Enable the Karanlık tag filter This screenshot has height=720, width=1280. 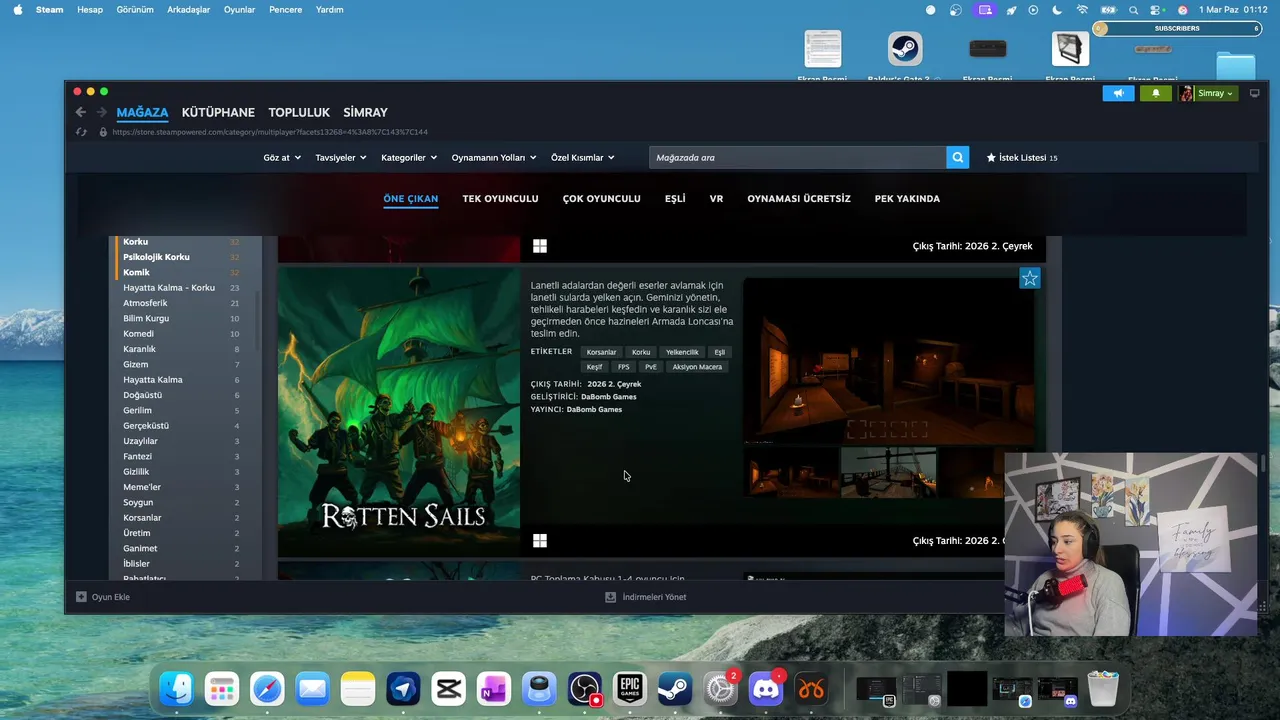coord(139,349)
